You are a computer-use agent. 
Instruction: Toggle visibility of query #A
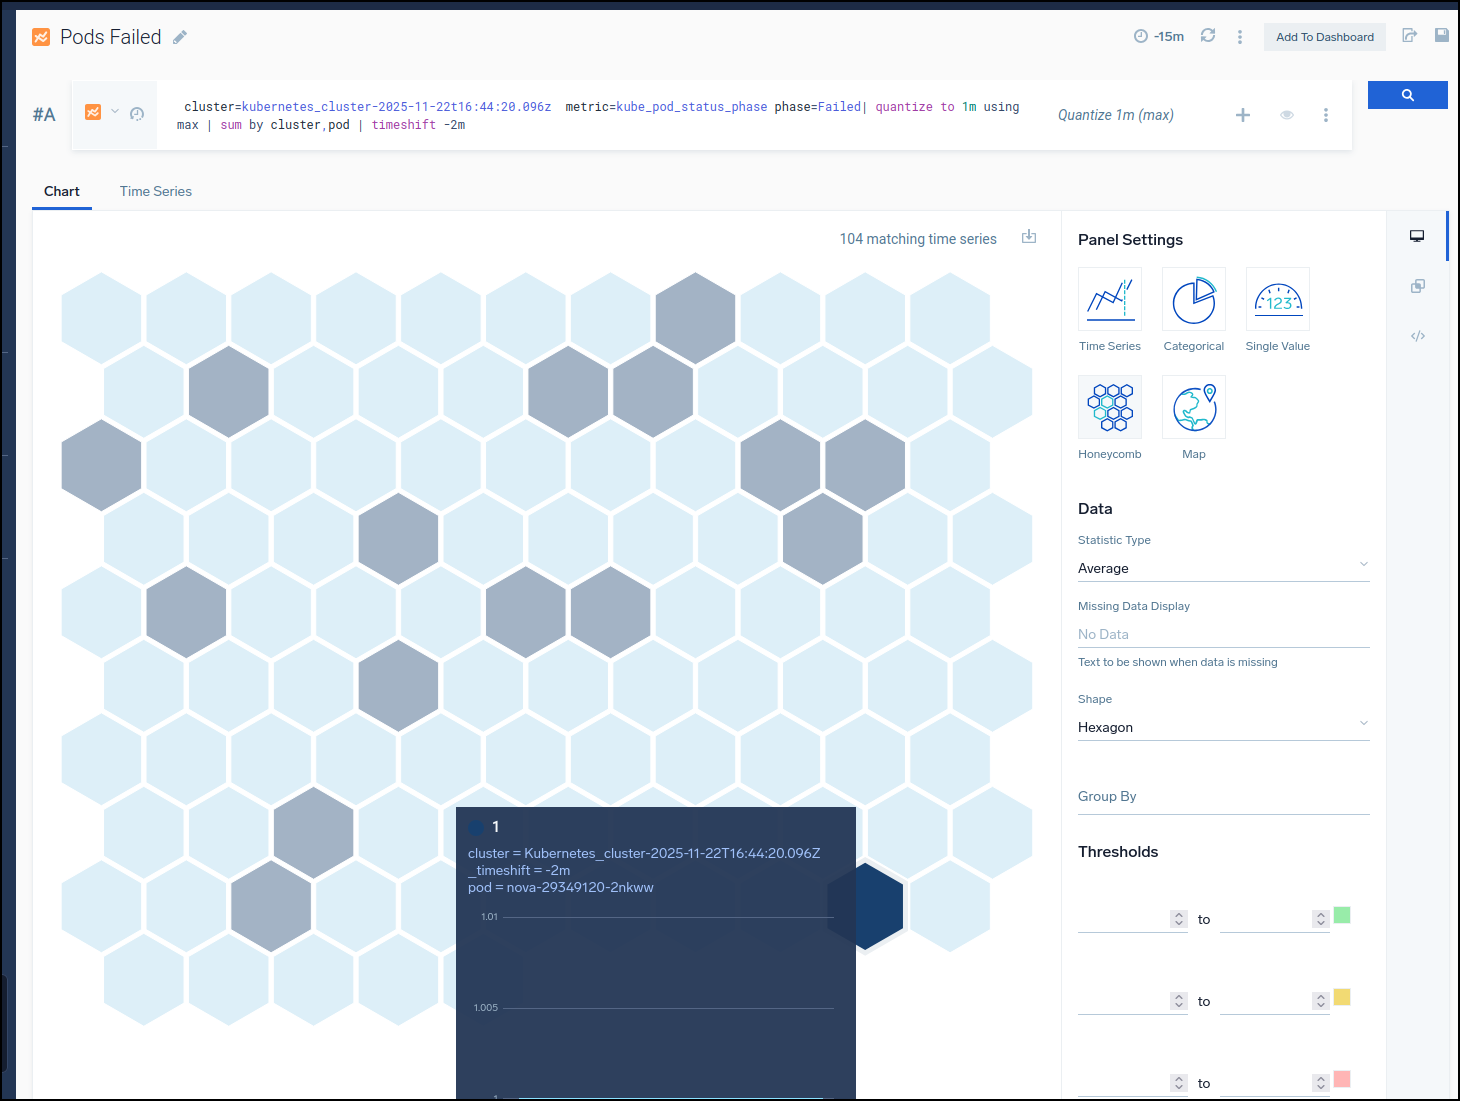(x=1287, y=115)
